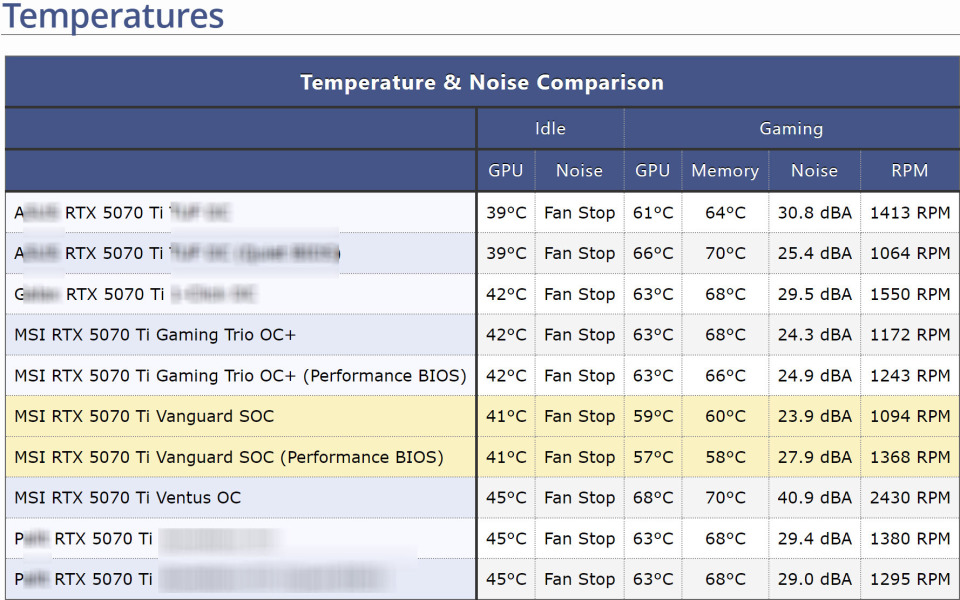Click Vanguard SOC (Performance BIOS) row name
This screenshot has height=600, width=960.
click(x=229, y=457)
